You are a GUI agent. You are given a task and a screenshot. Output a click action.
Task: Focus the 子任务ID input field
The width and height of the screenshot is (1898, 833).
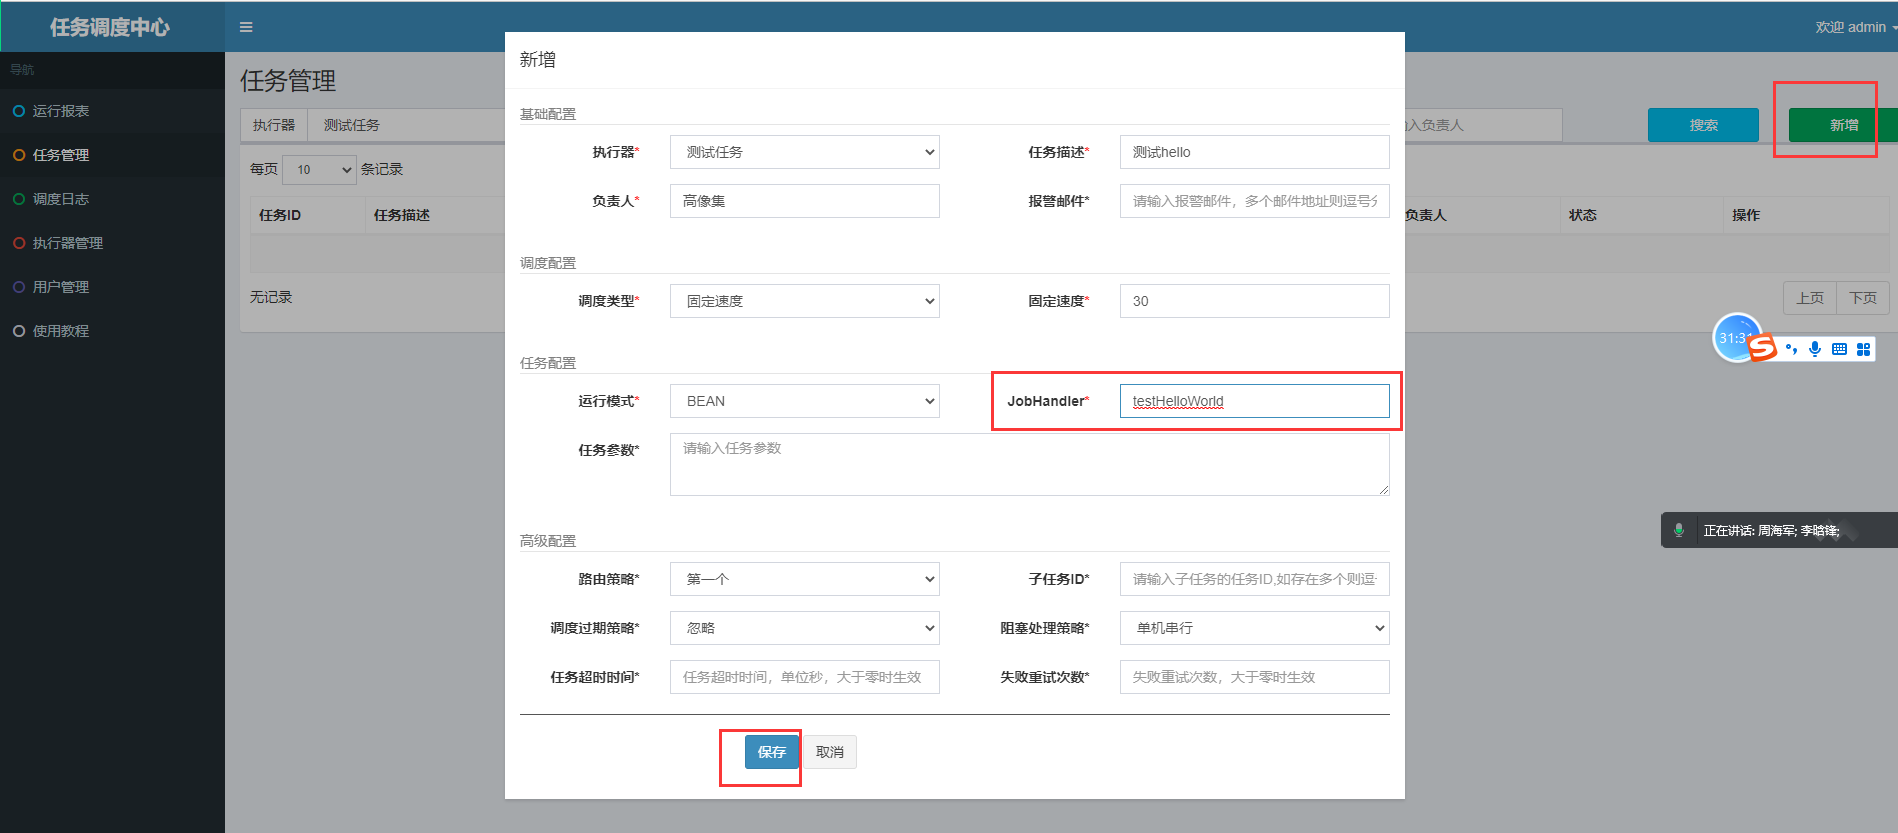tap(1255, 579)
